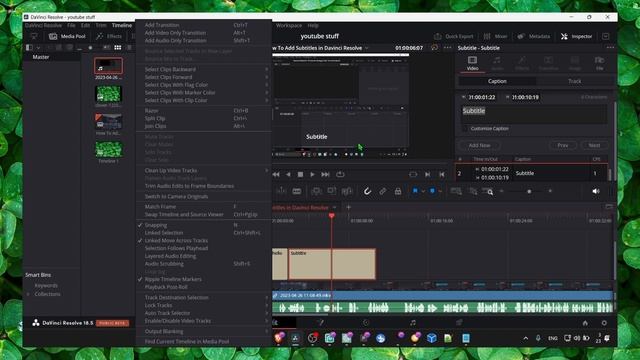Screen dimensions: 640x360
Task: Open the Media Pool panel button
Action: pyautogui.click(x=67, y=36)
